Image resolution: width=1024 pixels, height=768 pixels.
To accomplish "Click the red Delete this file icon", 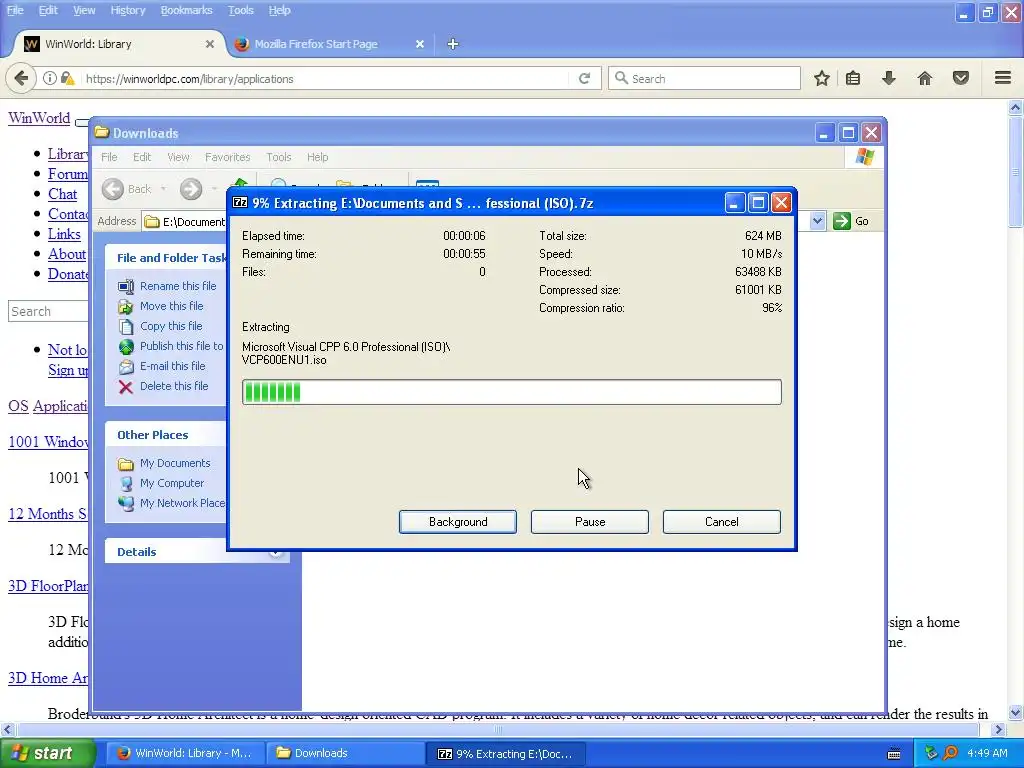I will (126, 387).
